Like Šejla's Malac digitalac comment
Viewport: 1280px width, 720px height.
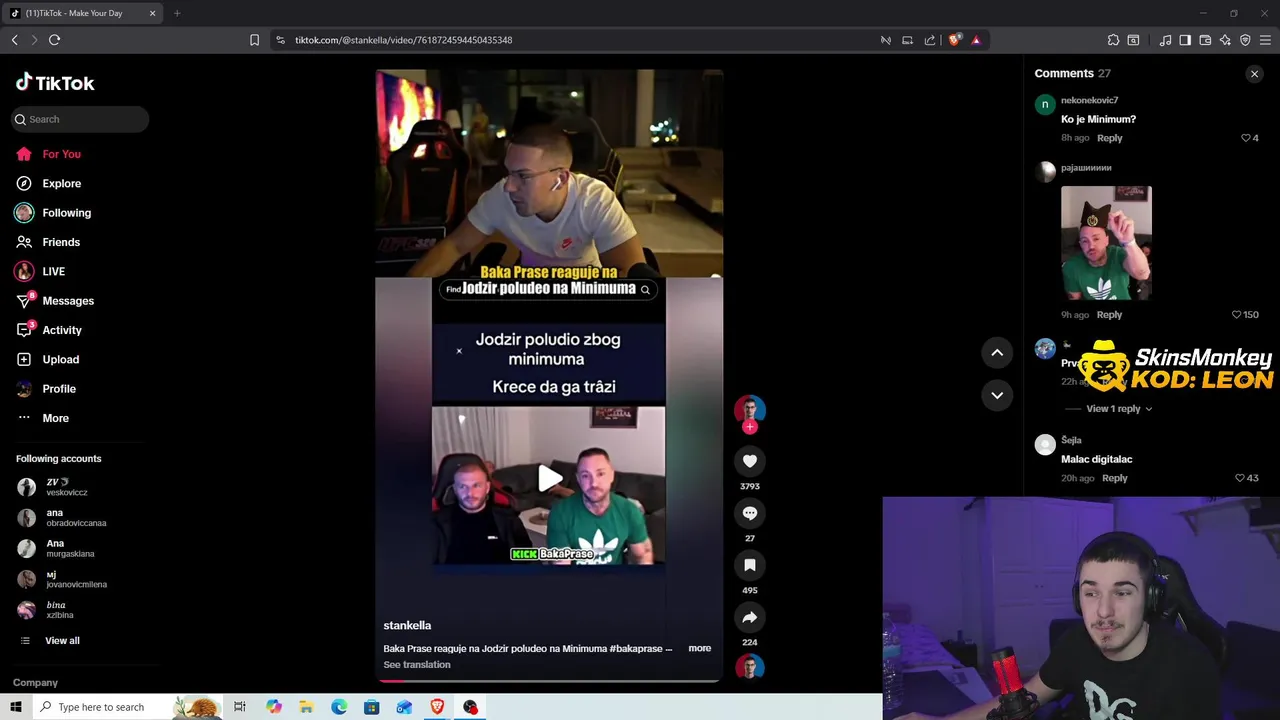(x=1240, y=478)
